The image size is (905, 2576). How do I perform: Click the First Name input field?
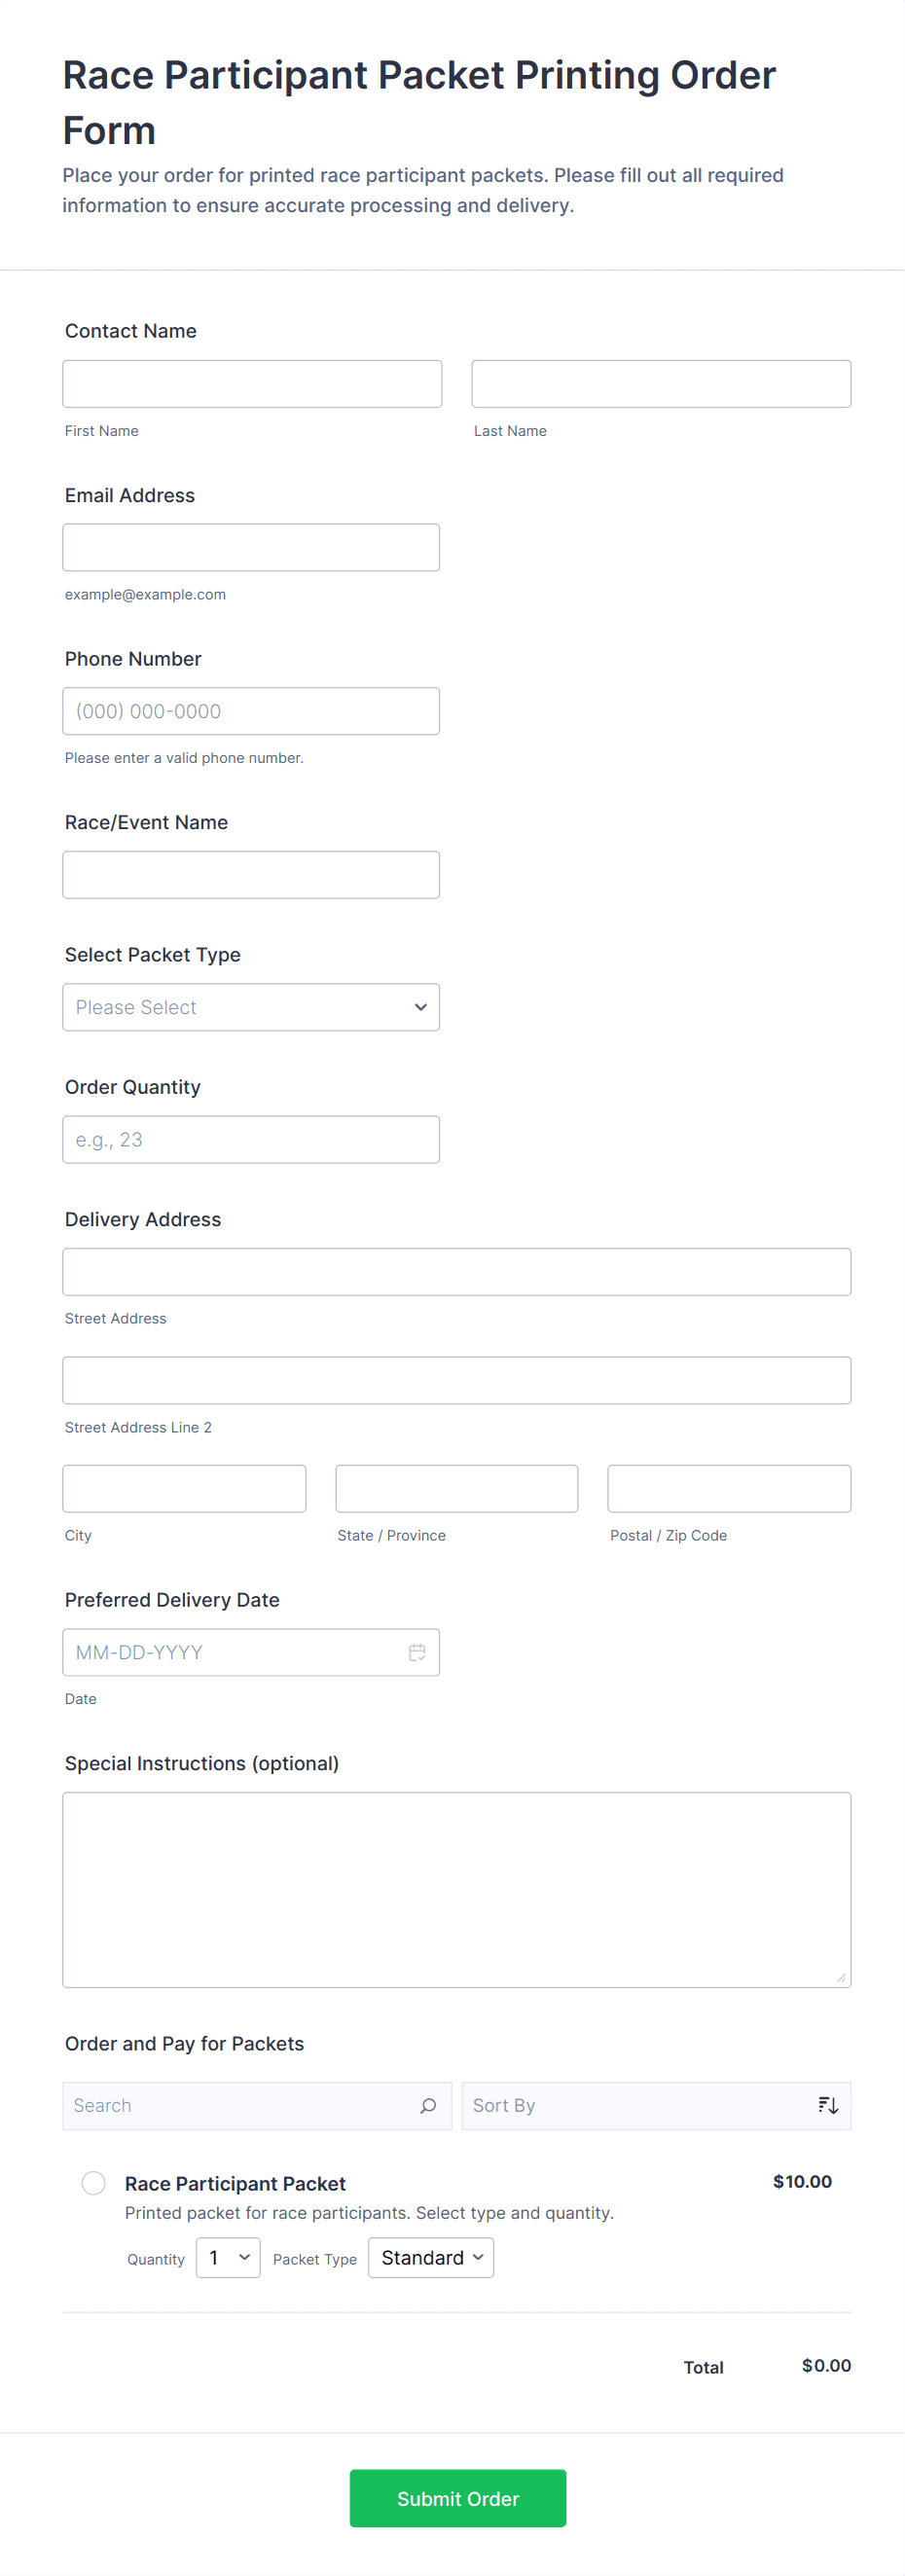click(x=252, y=383)
